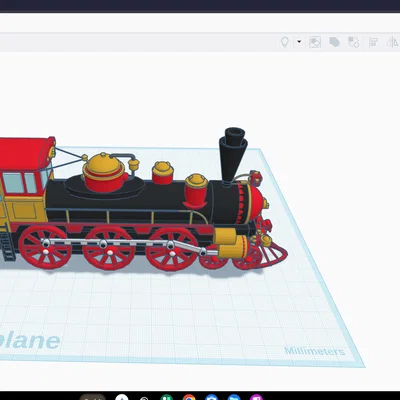
Task: Open Chrome from the taskbar
Action: pos(189,398)
